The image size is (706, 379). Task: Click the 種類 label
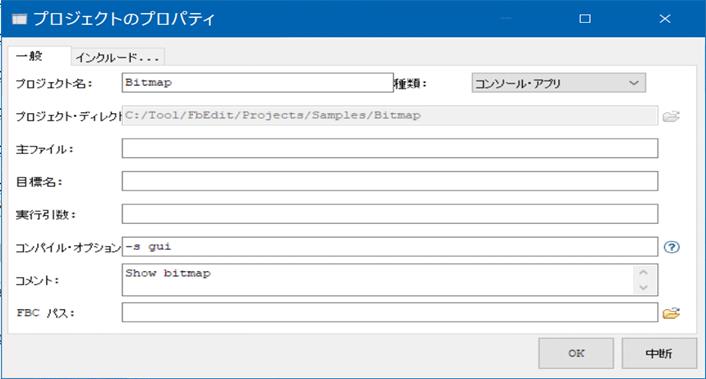click(411, 84)
